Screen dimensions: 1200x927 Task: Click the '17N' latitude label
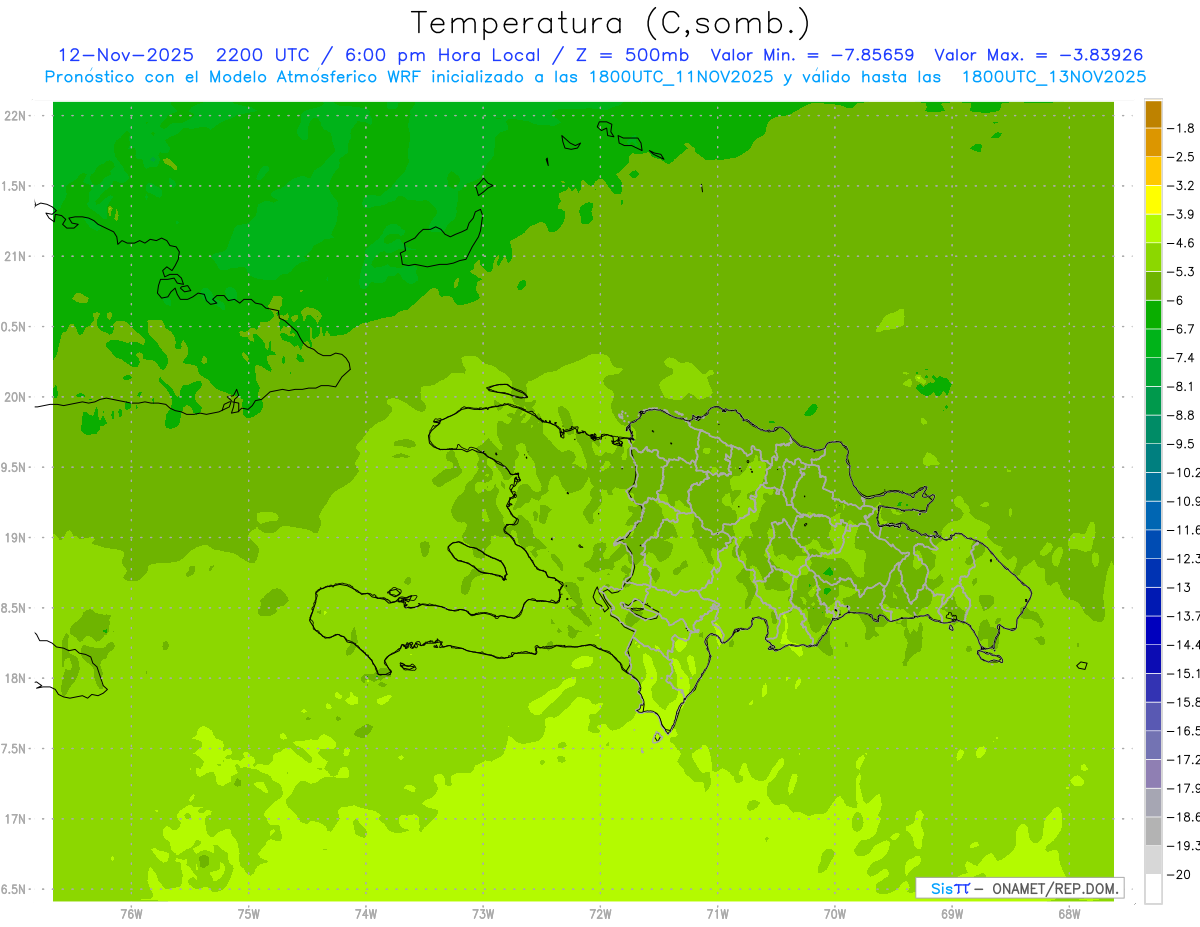pos(15,820)
